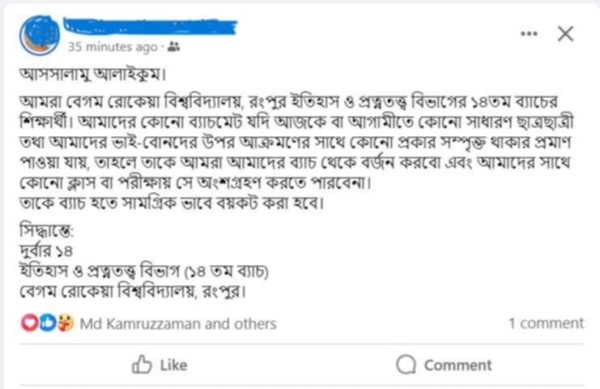Click the care emoji reaction icon
The width and height of the screenshot is (600, 389).
[x=65, y=322]
